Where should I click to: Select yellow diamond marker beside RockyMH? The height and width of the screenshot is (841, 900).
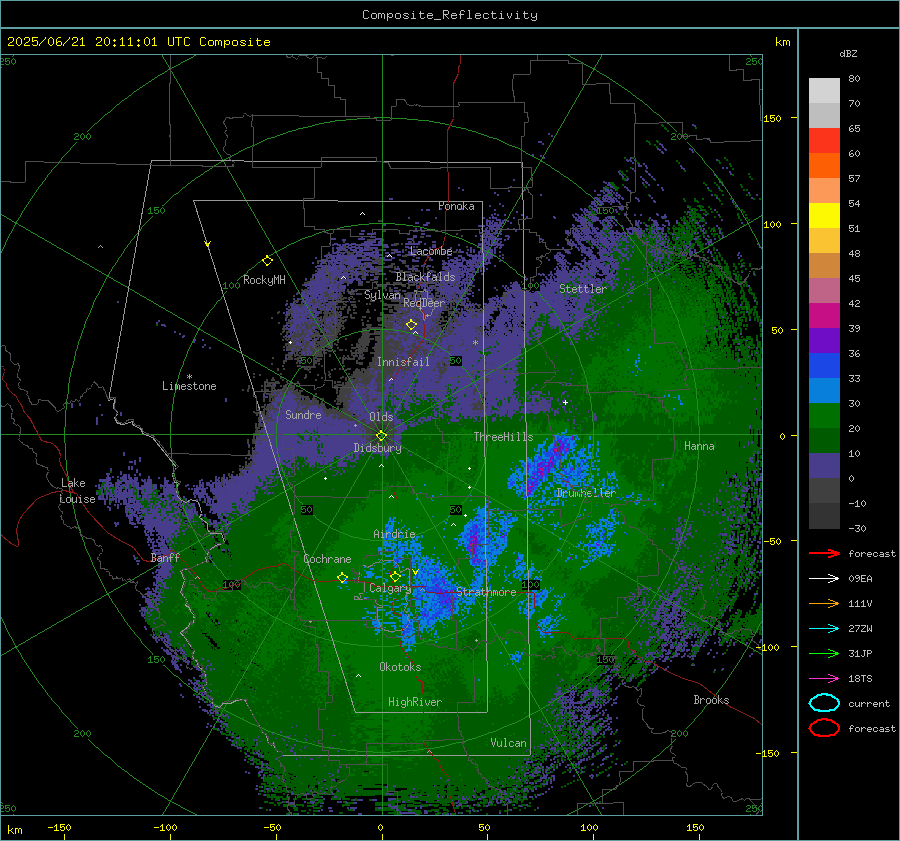[267, 261]
